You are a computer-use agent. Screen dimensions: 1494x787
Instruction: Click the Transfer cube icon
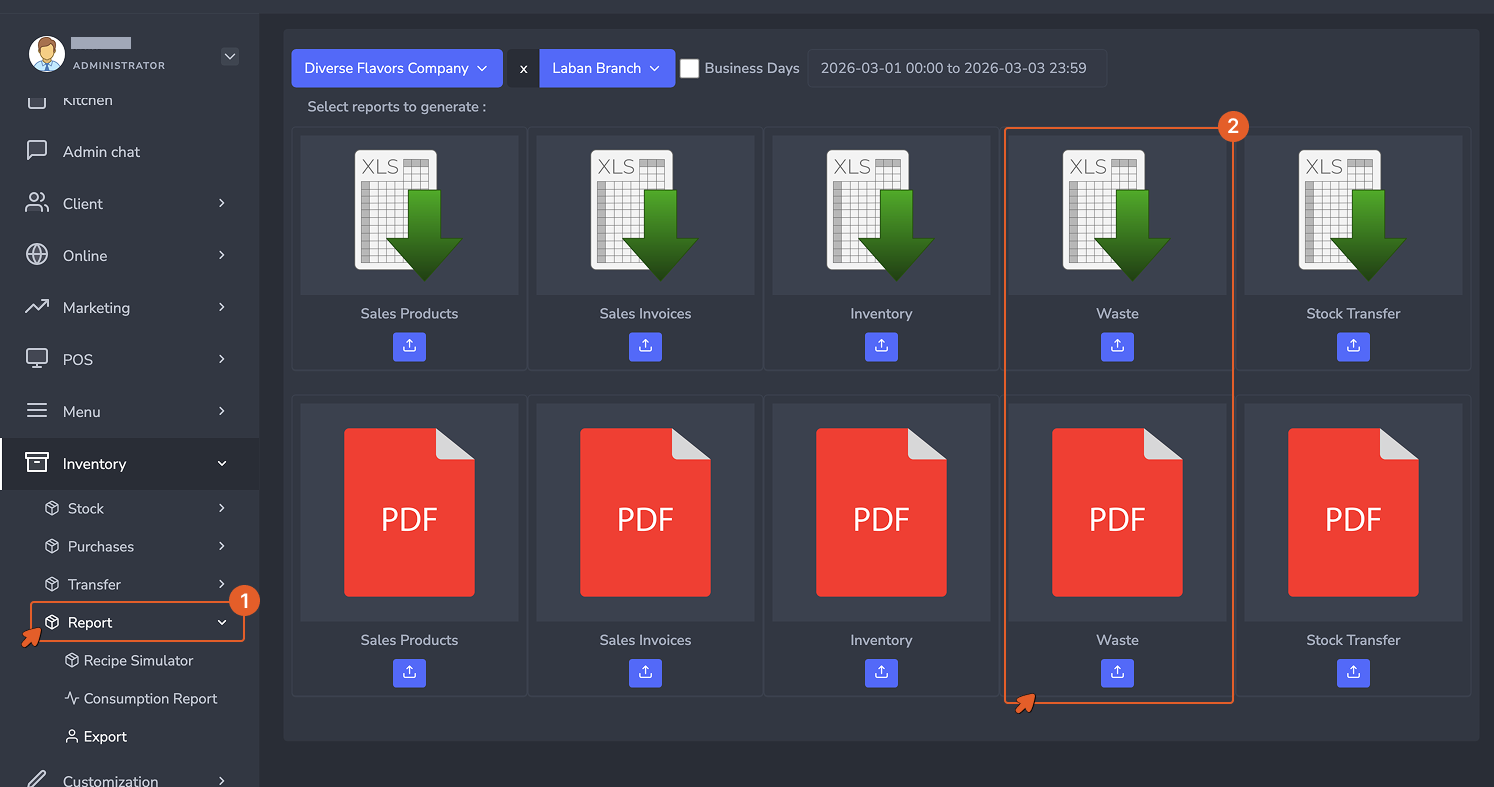(x=52, y=584)
